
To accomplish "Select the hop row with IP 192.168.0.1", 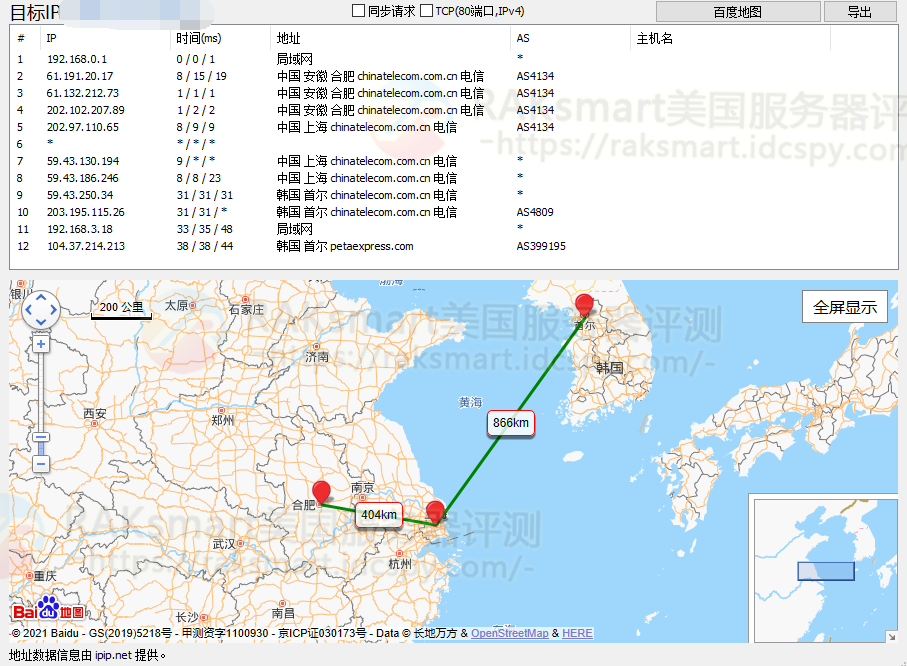I will tap(454, 59).
